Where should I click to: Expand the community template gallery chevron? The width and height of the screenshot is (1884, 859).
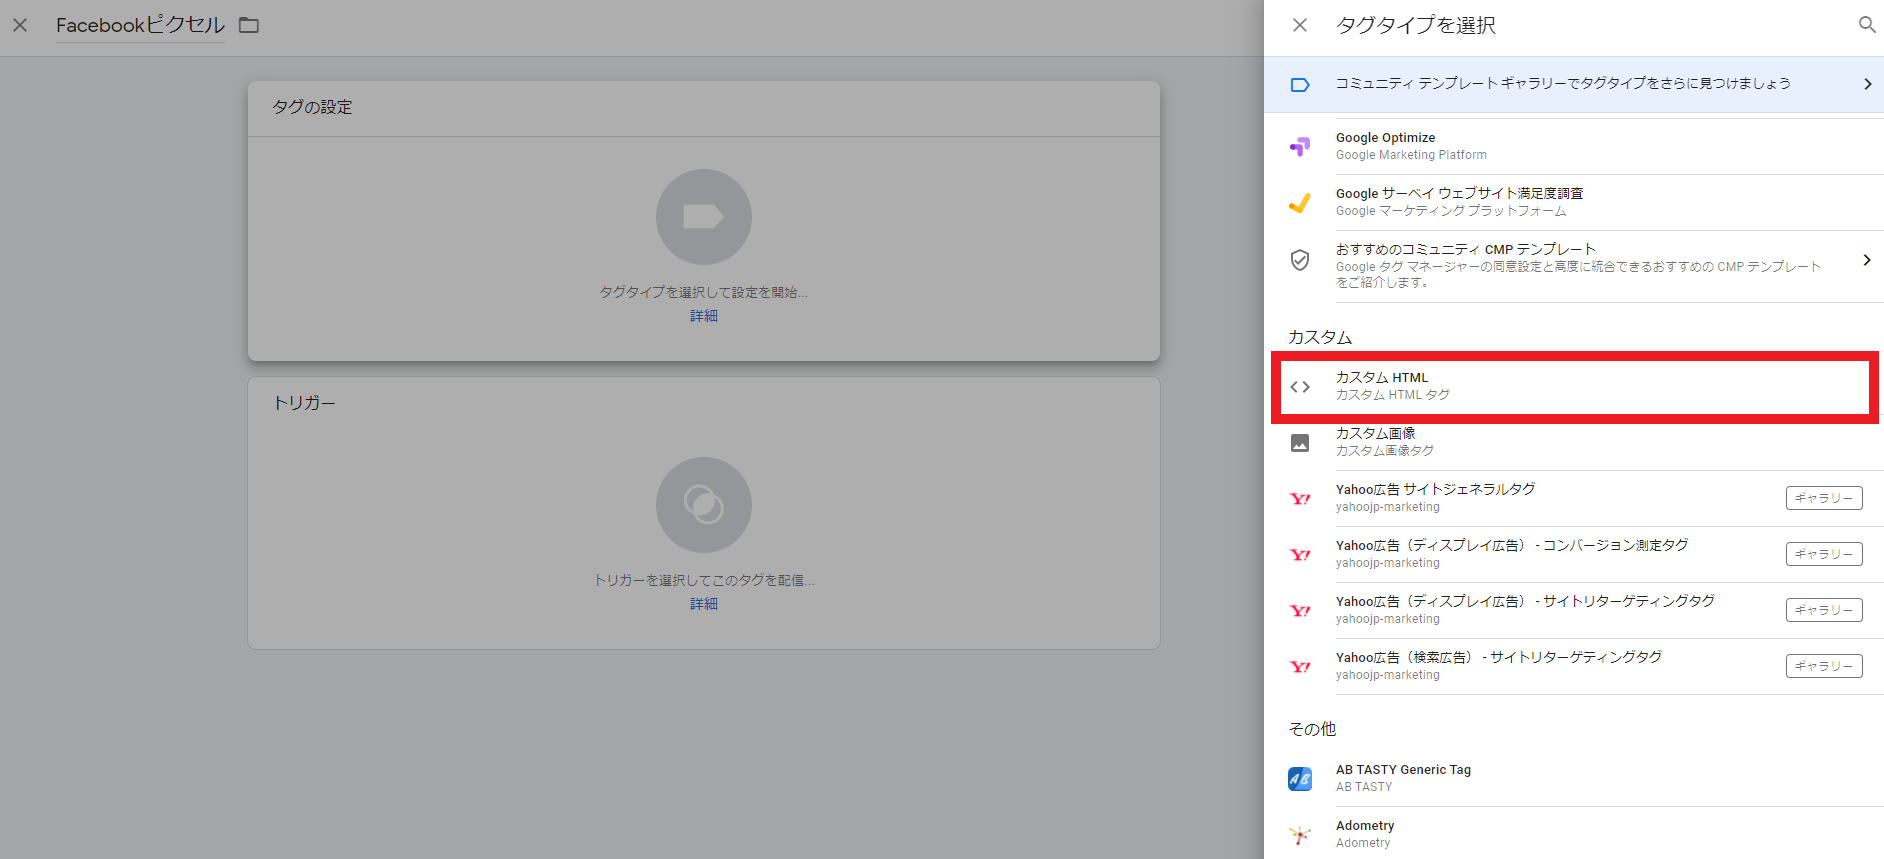tap(1867, 84)
